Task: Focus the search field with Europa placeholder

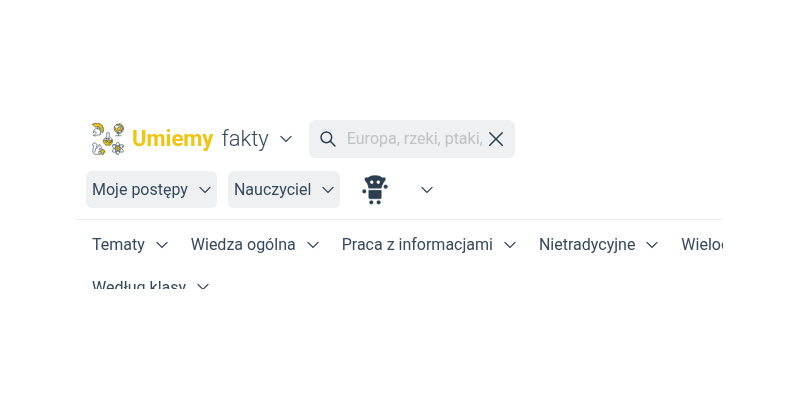Action: tap(414, 139)
